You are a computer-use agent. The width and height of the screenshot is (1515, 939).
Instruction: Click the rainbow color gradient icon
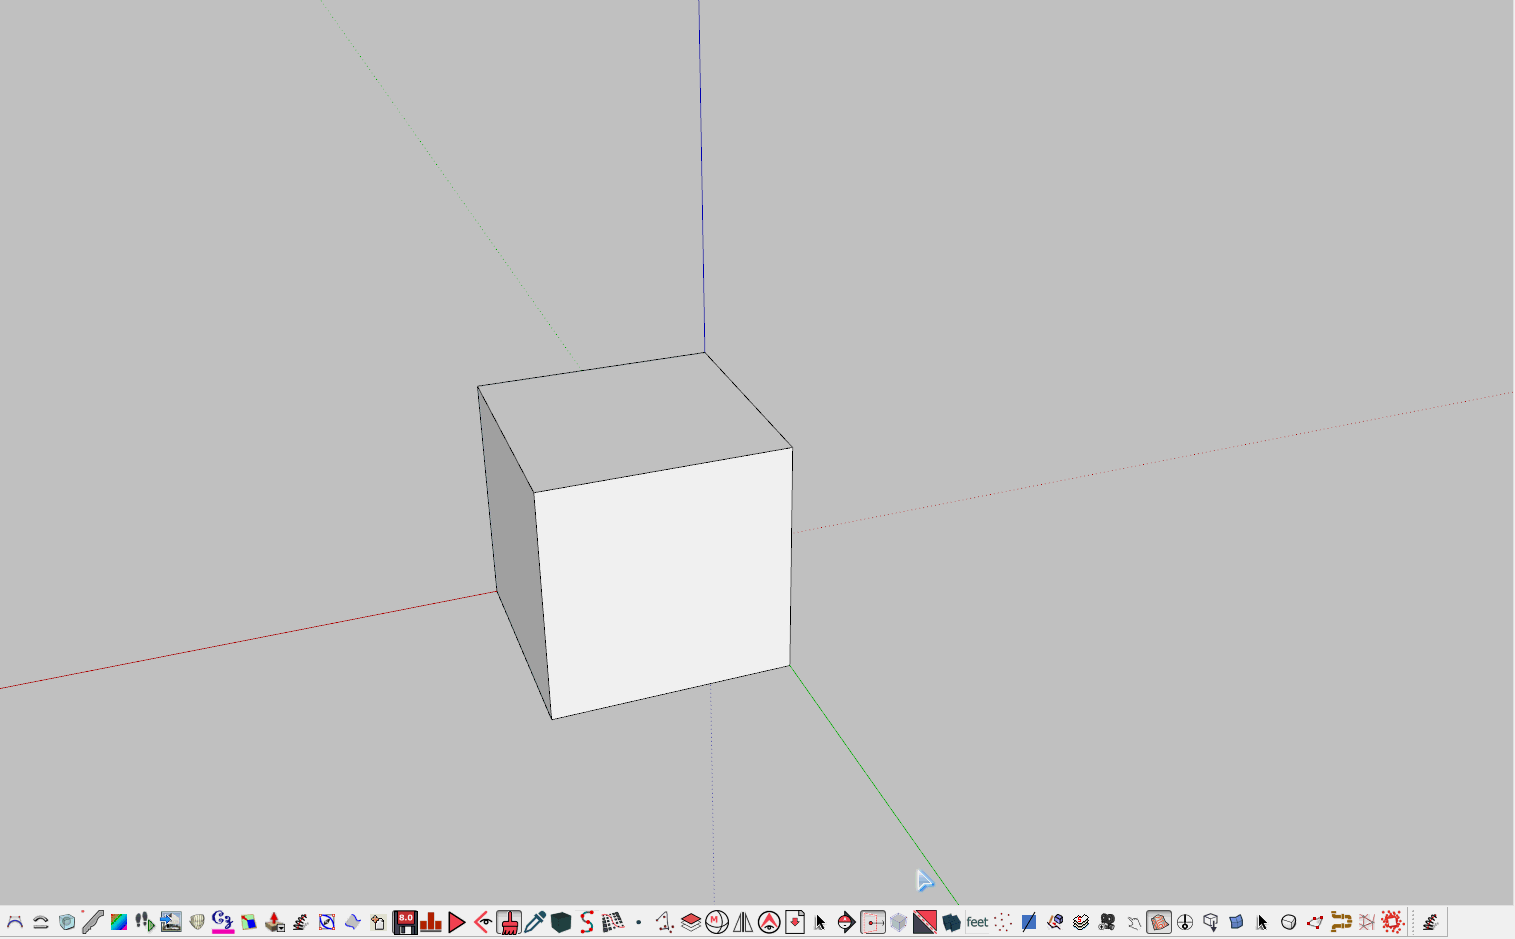point(119,922)
